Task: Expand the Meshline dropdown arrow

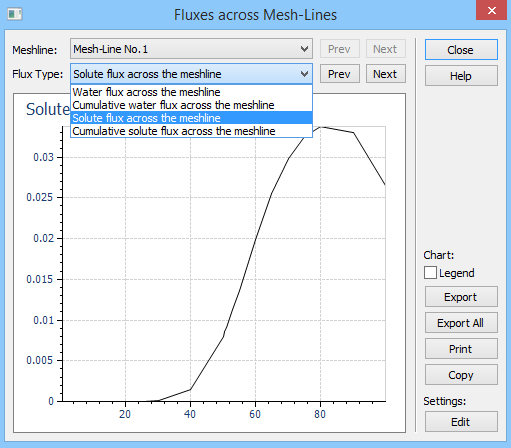Action: point(304,49)
